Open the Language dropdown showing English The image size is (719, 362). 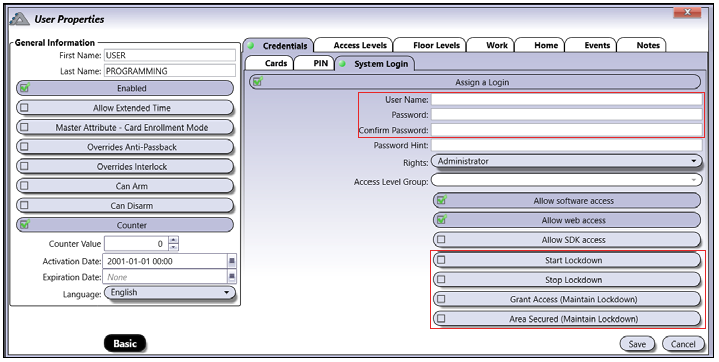[170, 293]
